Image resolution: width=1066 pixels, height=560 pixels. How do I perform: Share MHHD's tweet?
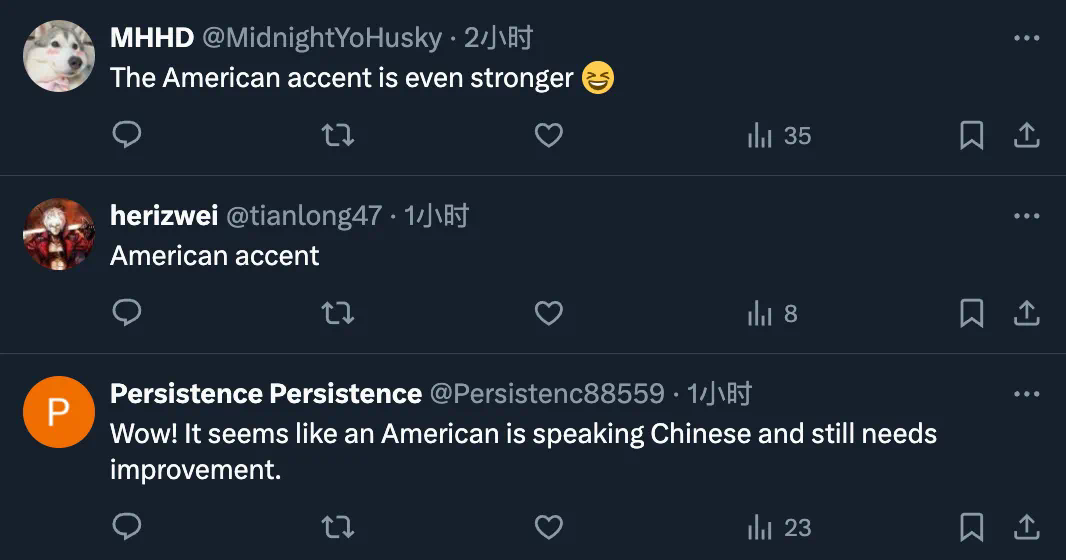(x=1027, y=135)
